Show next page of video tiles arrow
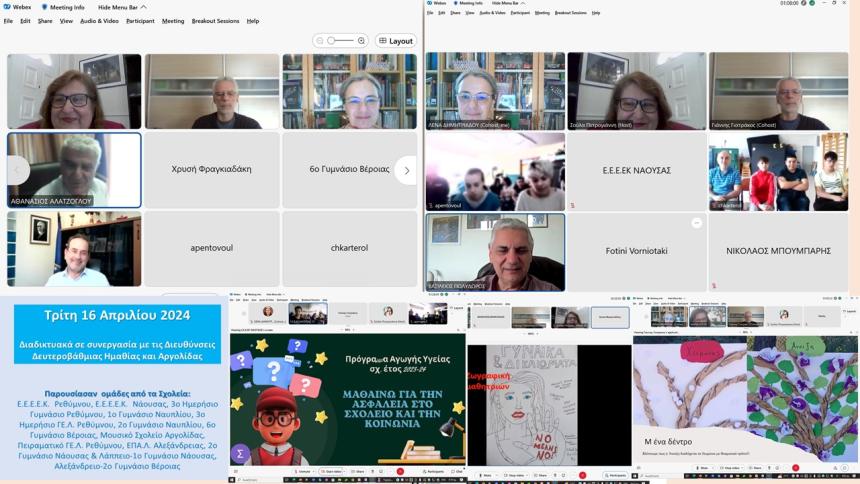 point(406,170)
